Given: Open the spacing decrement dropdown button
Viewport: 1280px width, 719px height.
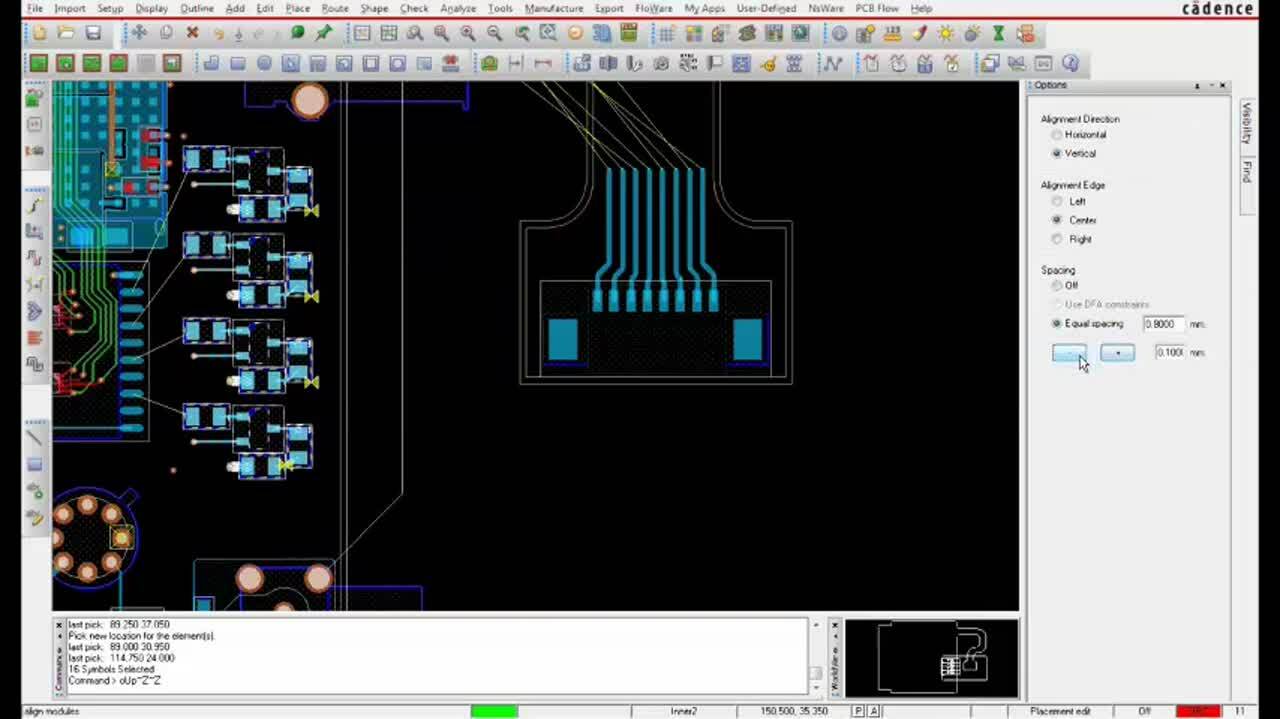Looking at the screenshot, I should coord(1117,352).
